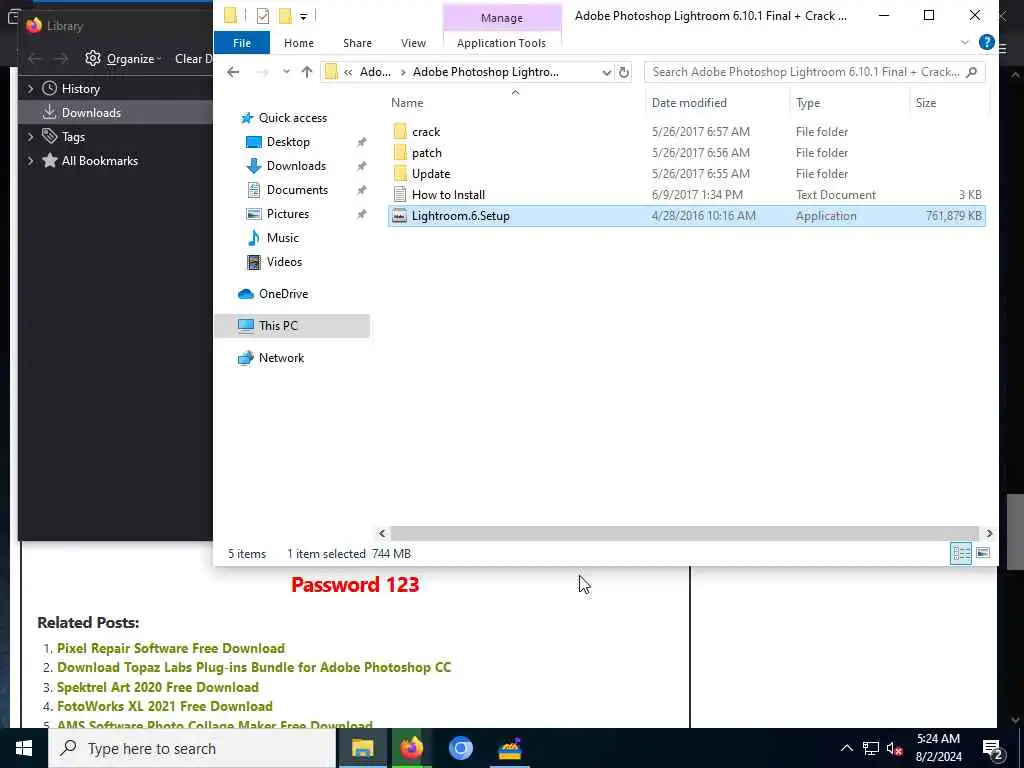Open recent locations dropdown arrow
Image resolution: width=1024 pixels, height=768 pixels.
[x=286, y=72]
